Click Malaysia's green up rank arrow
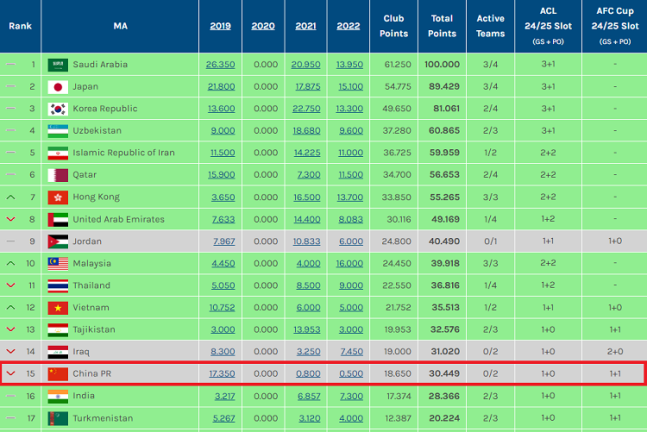This screenshot has width=647, height=432. 11,263
